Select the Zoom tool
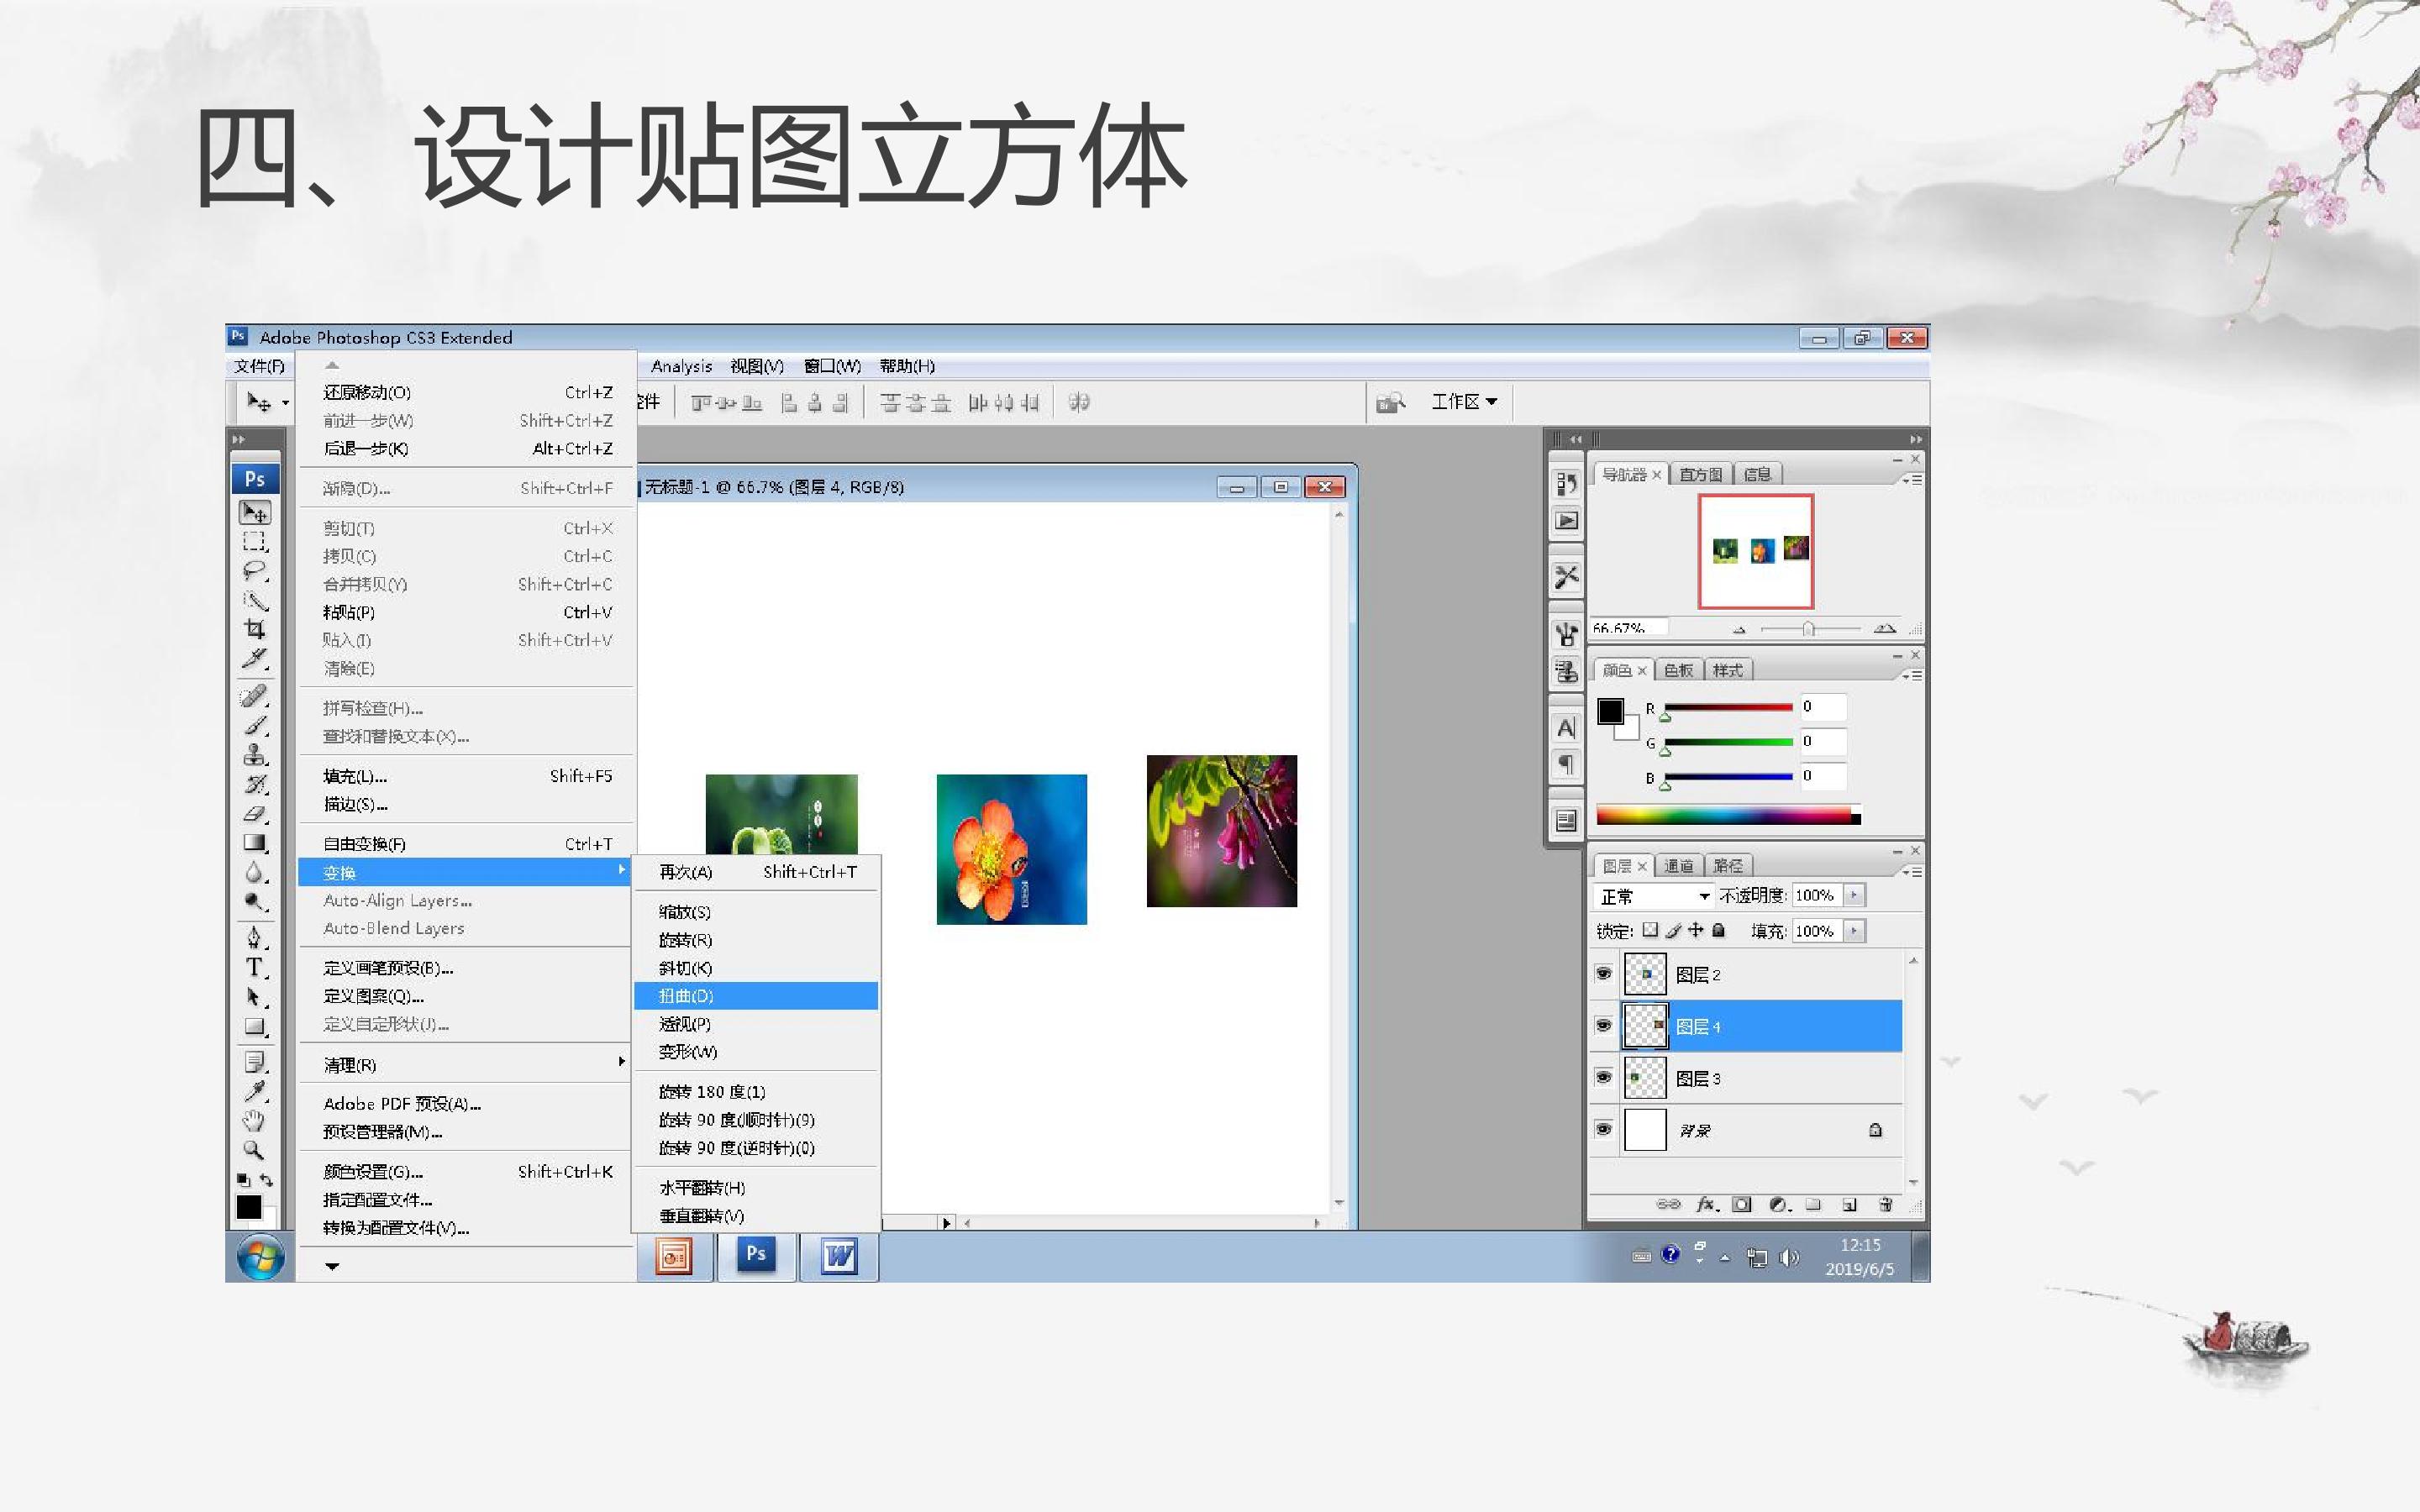 255,1150
